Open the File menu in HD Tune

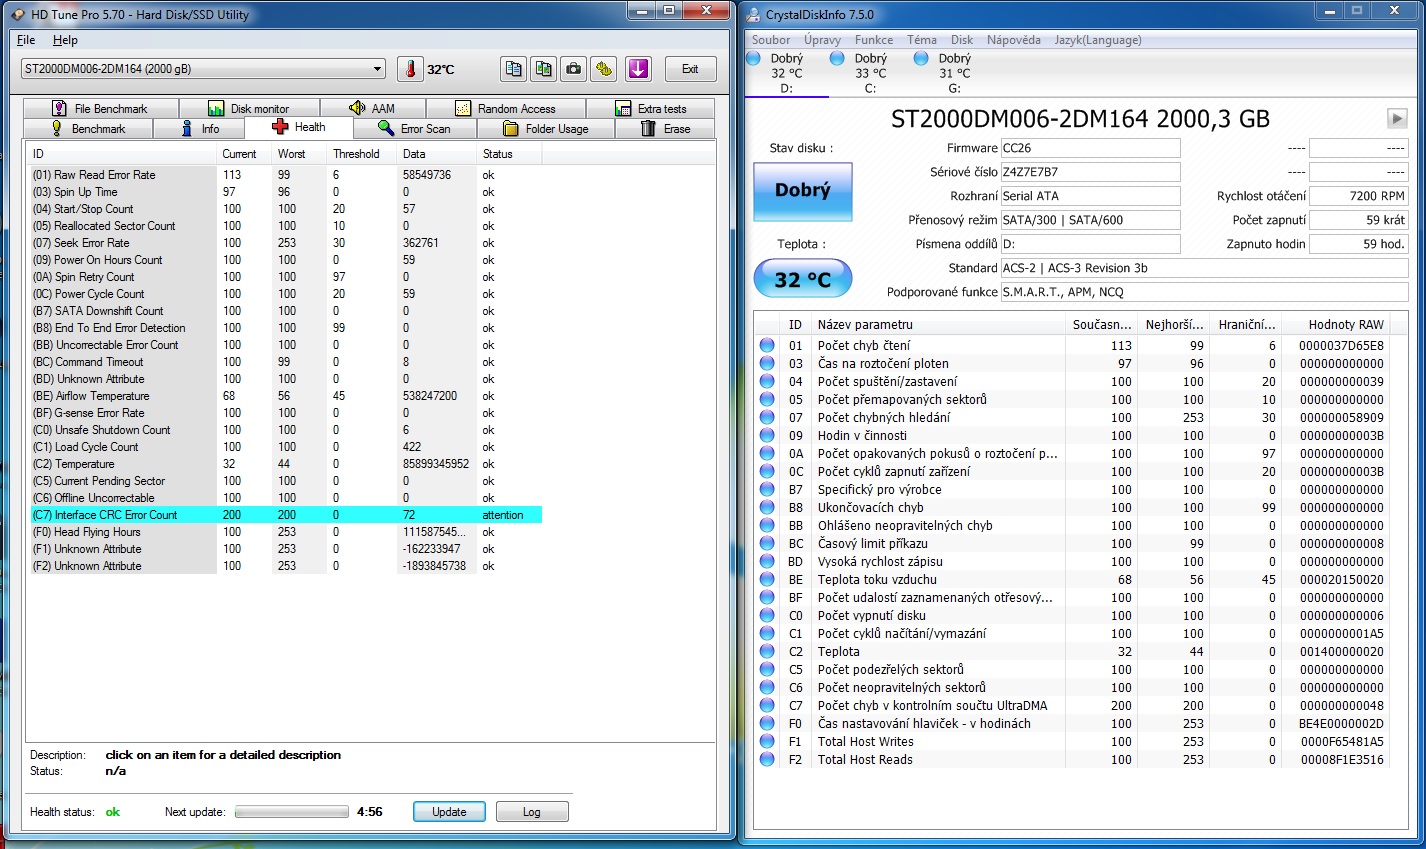coord(26,40)
